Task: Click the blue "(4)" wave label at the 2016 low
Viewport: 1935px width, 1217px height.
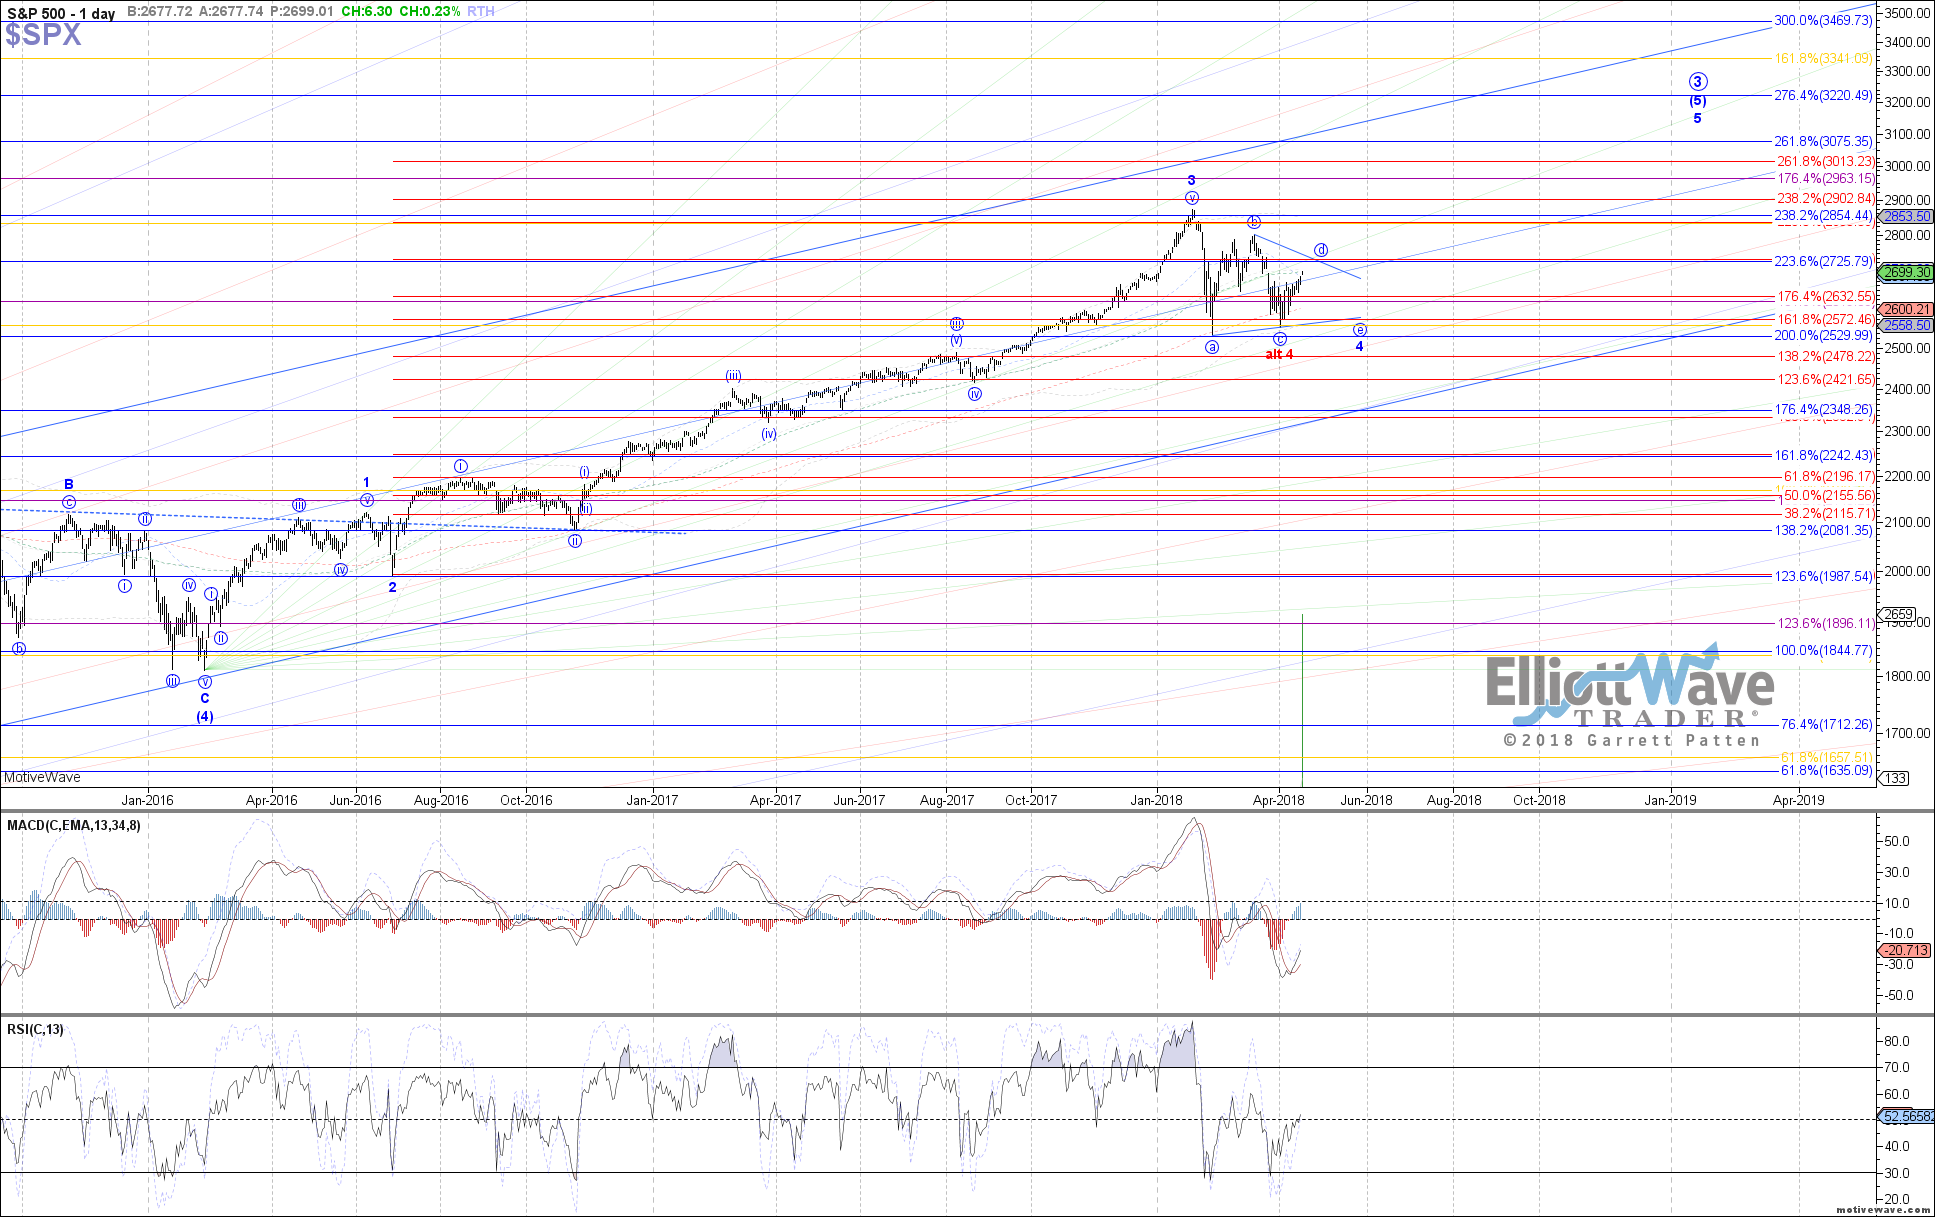Action: tap(204, 717)
